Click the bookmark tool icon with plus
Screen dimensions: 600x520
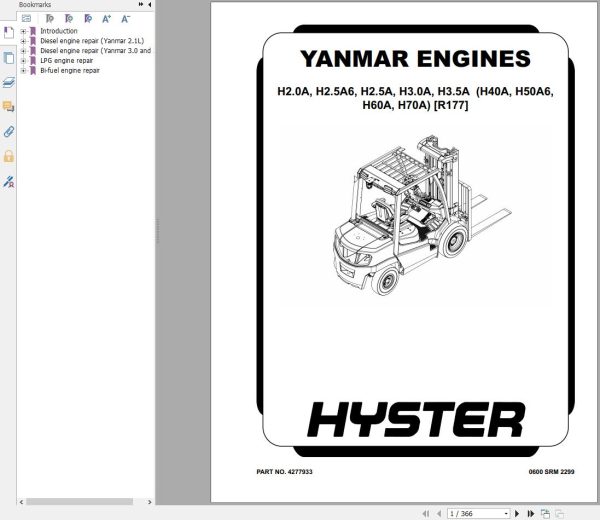pyautogui.click(x=69, y=18)
